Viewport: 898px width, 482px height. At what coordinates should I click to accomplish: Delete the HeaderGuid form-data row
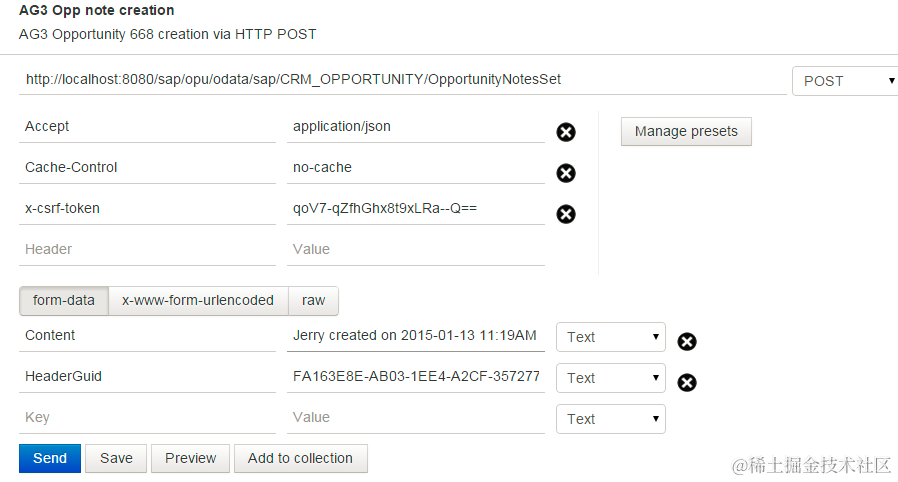click(x=687, y=382)
